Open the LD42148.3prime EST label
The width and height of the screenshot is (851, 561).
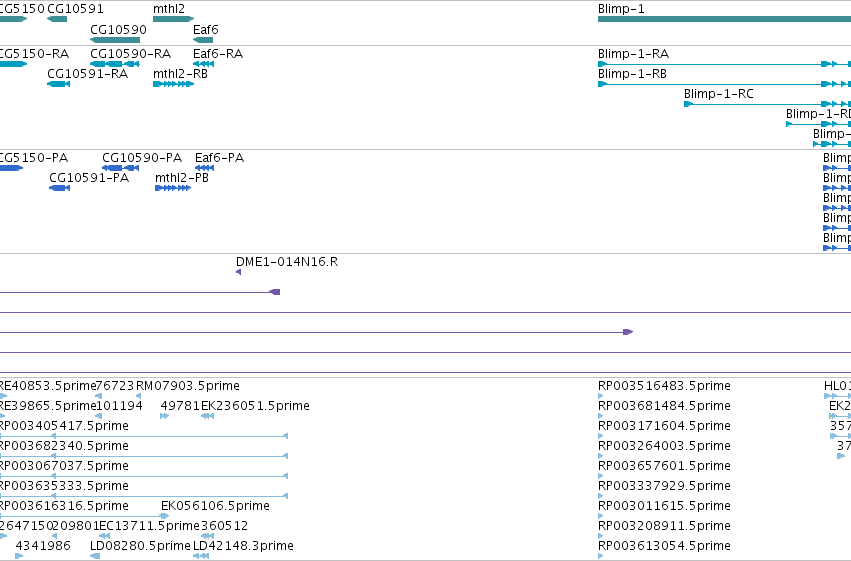[243, 546]
